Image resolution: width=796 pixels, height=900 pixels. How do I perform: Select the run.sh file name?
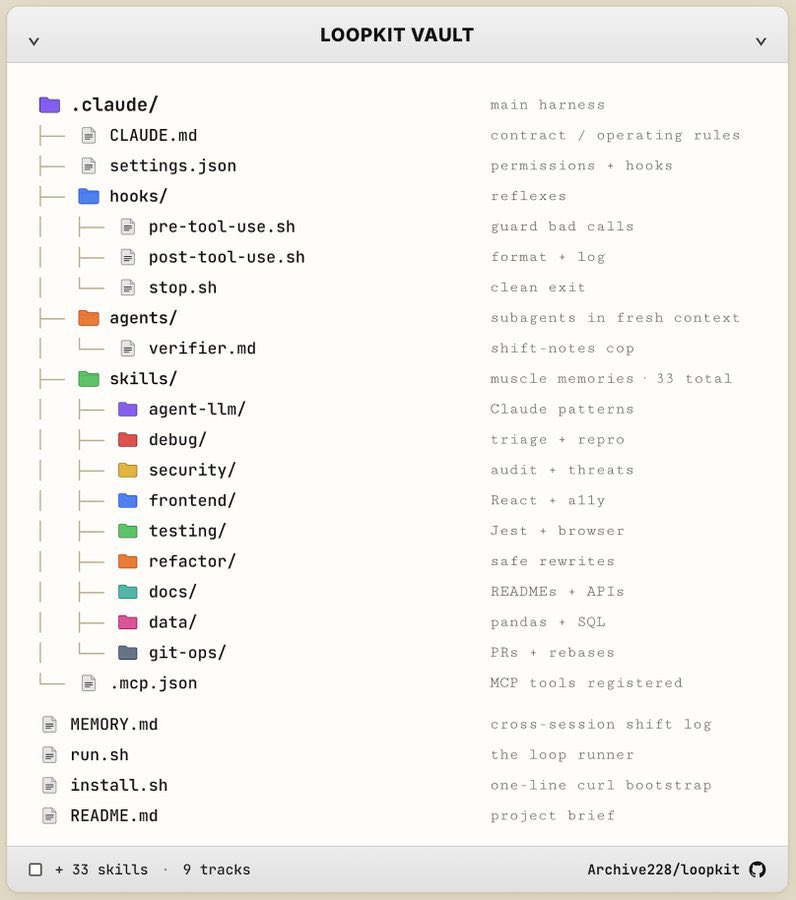(99, 755)
